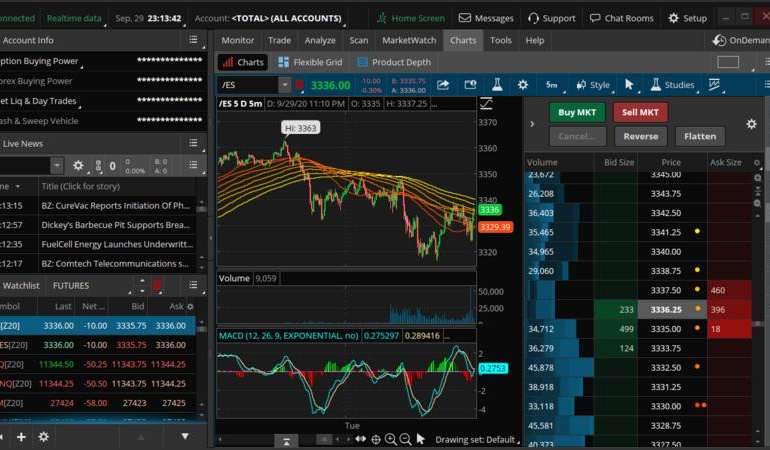
Task: Click the 3336.25 price ladder row
Action: [638, 309]
